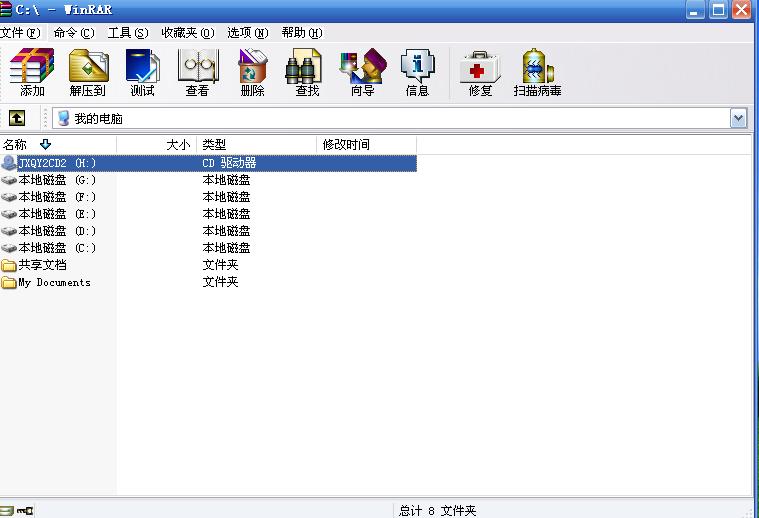Image resolution: width=759 pixels, height=518 pixels.
Task: Select the 本地磁盘 (C:) entry name
Action: [57, 248]
